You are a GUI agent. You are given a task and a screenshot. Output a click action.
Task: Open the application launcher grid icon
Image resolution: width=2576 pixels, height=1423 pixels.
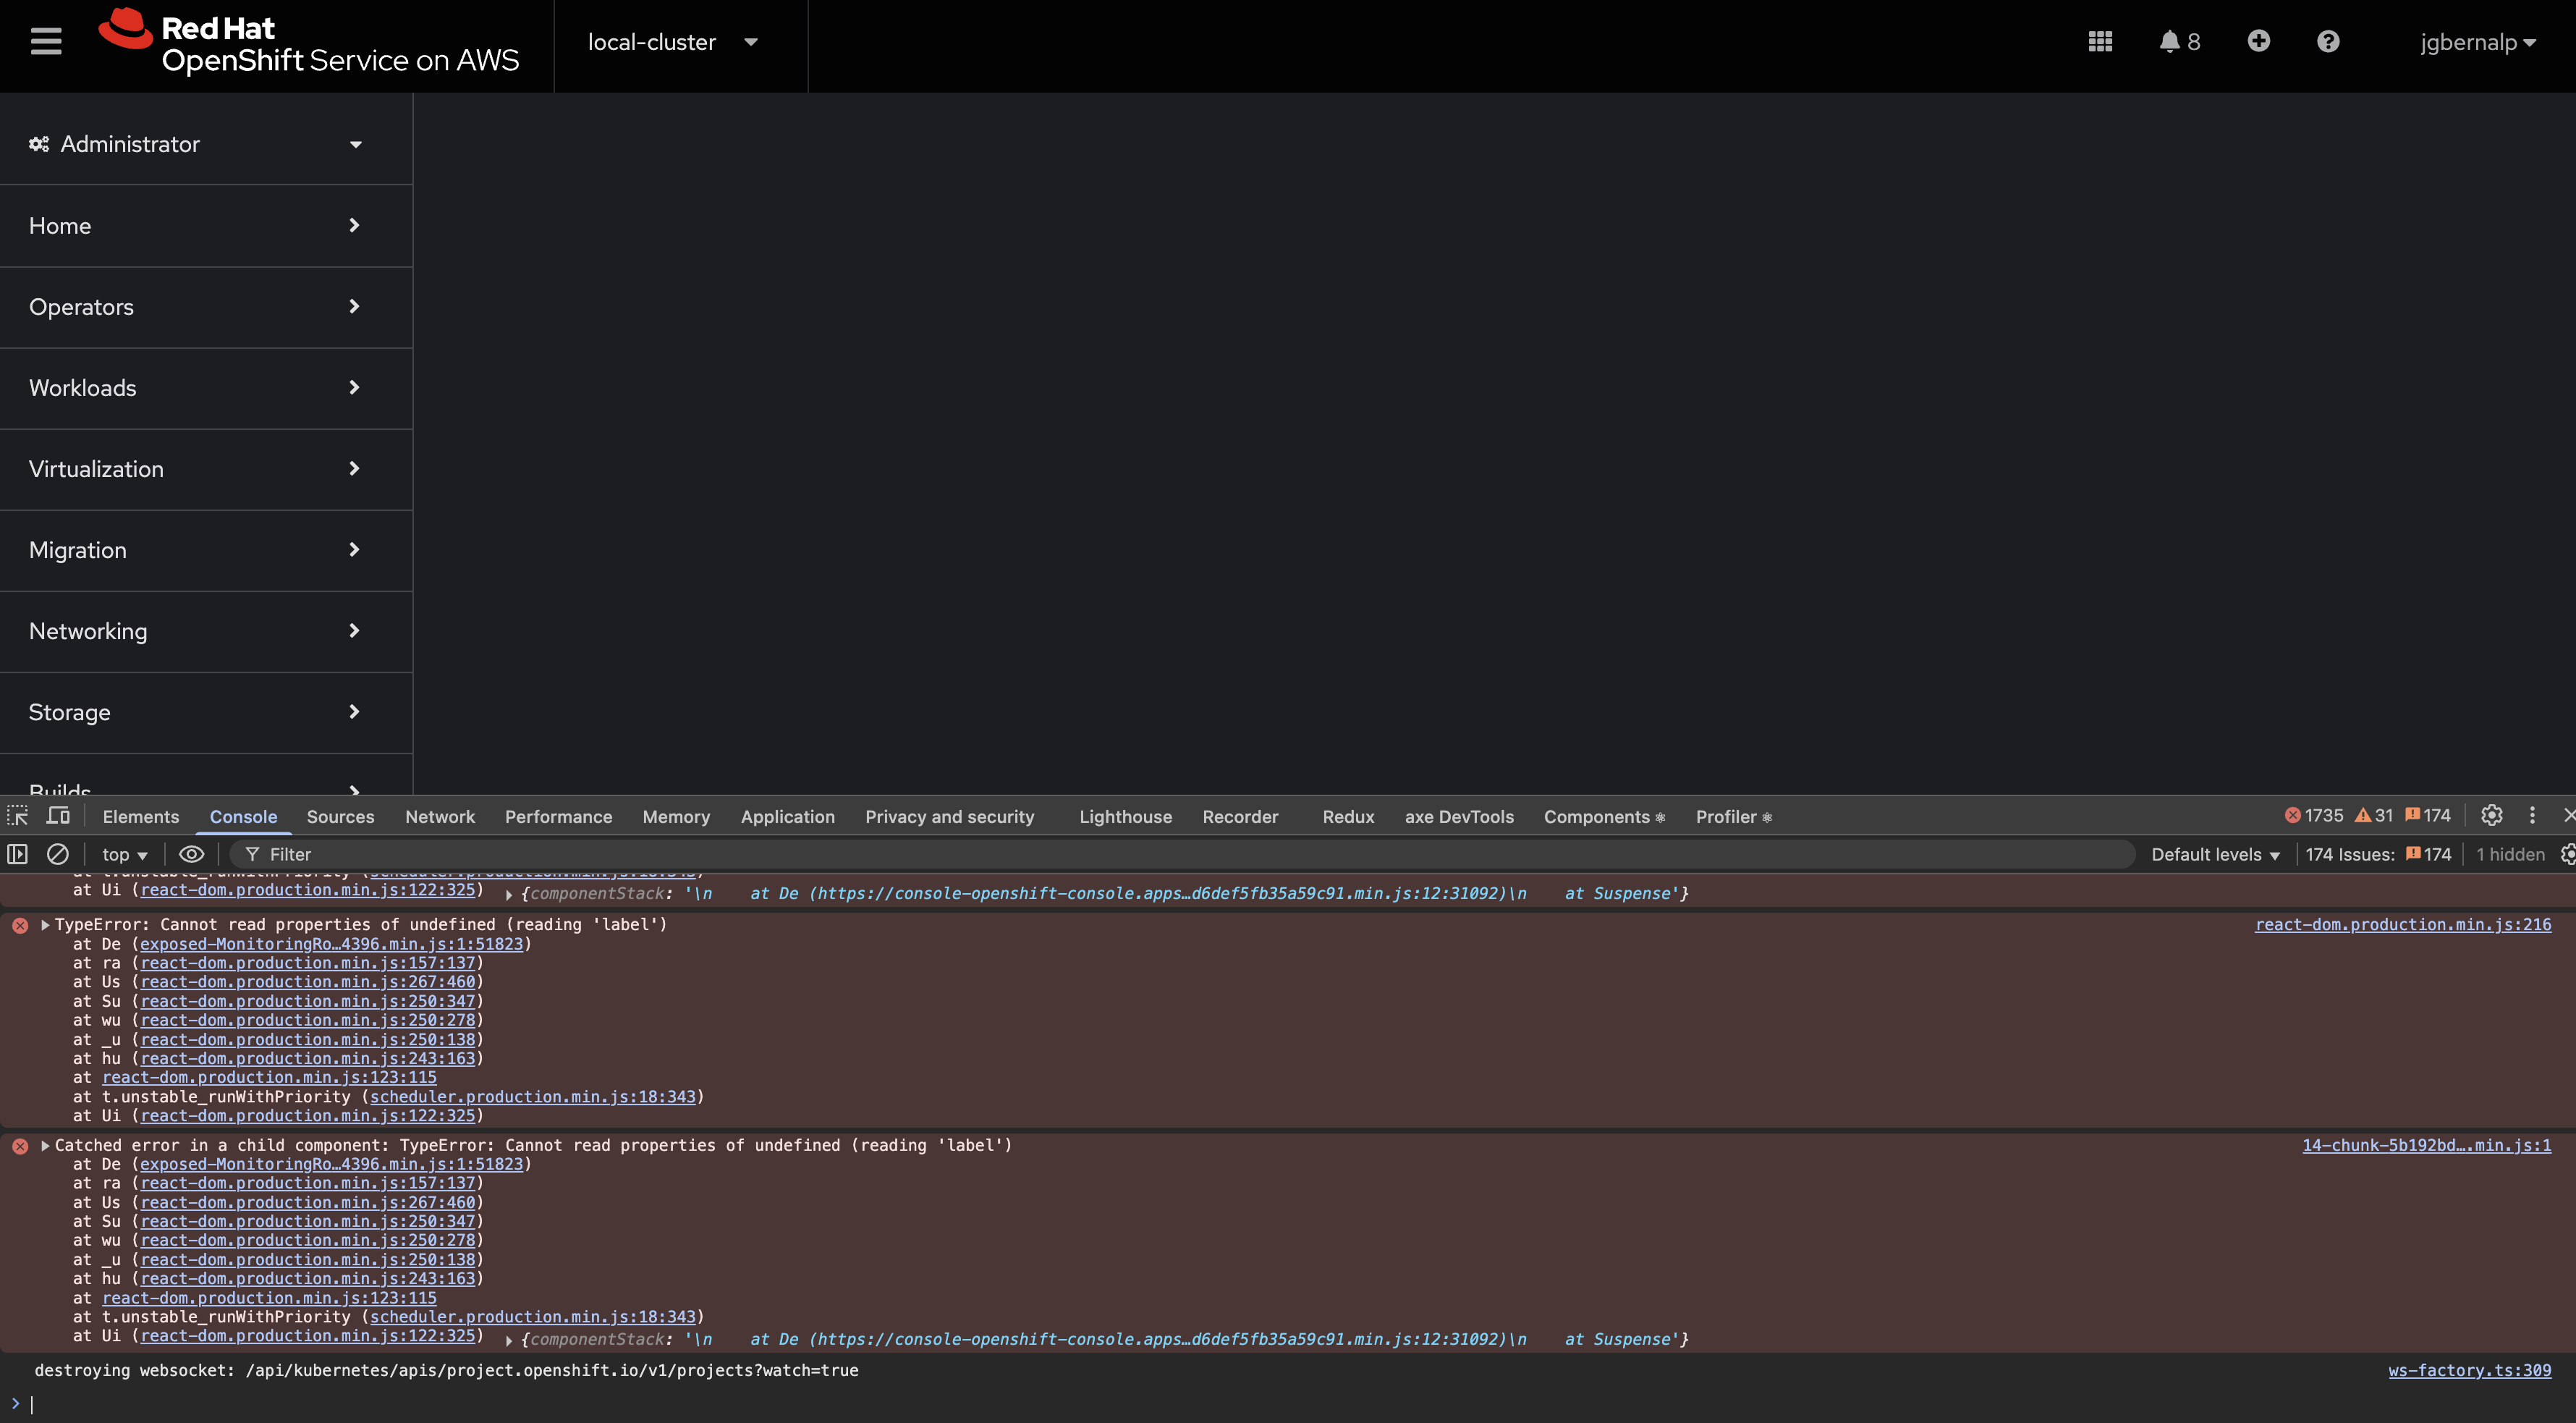point(2100,42)
